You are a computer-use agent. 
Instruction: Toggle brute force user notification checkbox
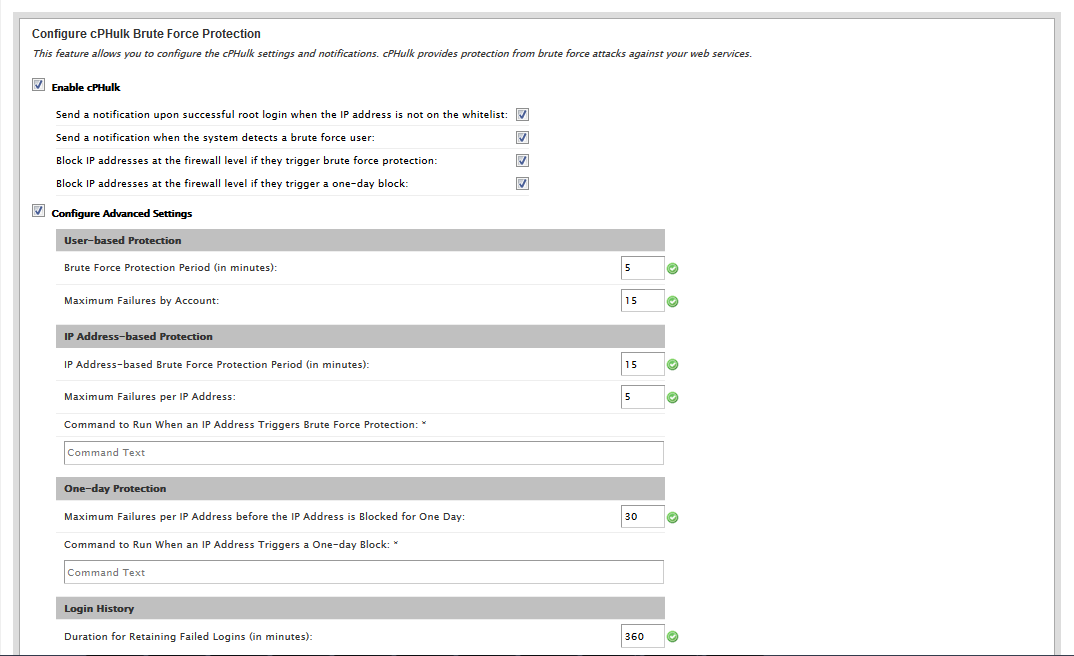(522, 138)
